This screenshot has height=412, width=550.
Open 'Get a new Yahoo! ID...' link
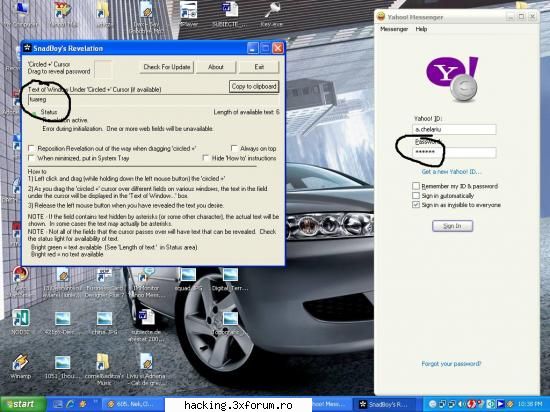pos(451,172)
